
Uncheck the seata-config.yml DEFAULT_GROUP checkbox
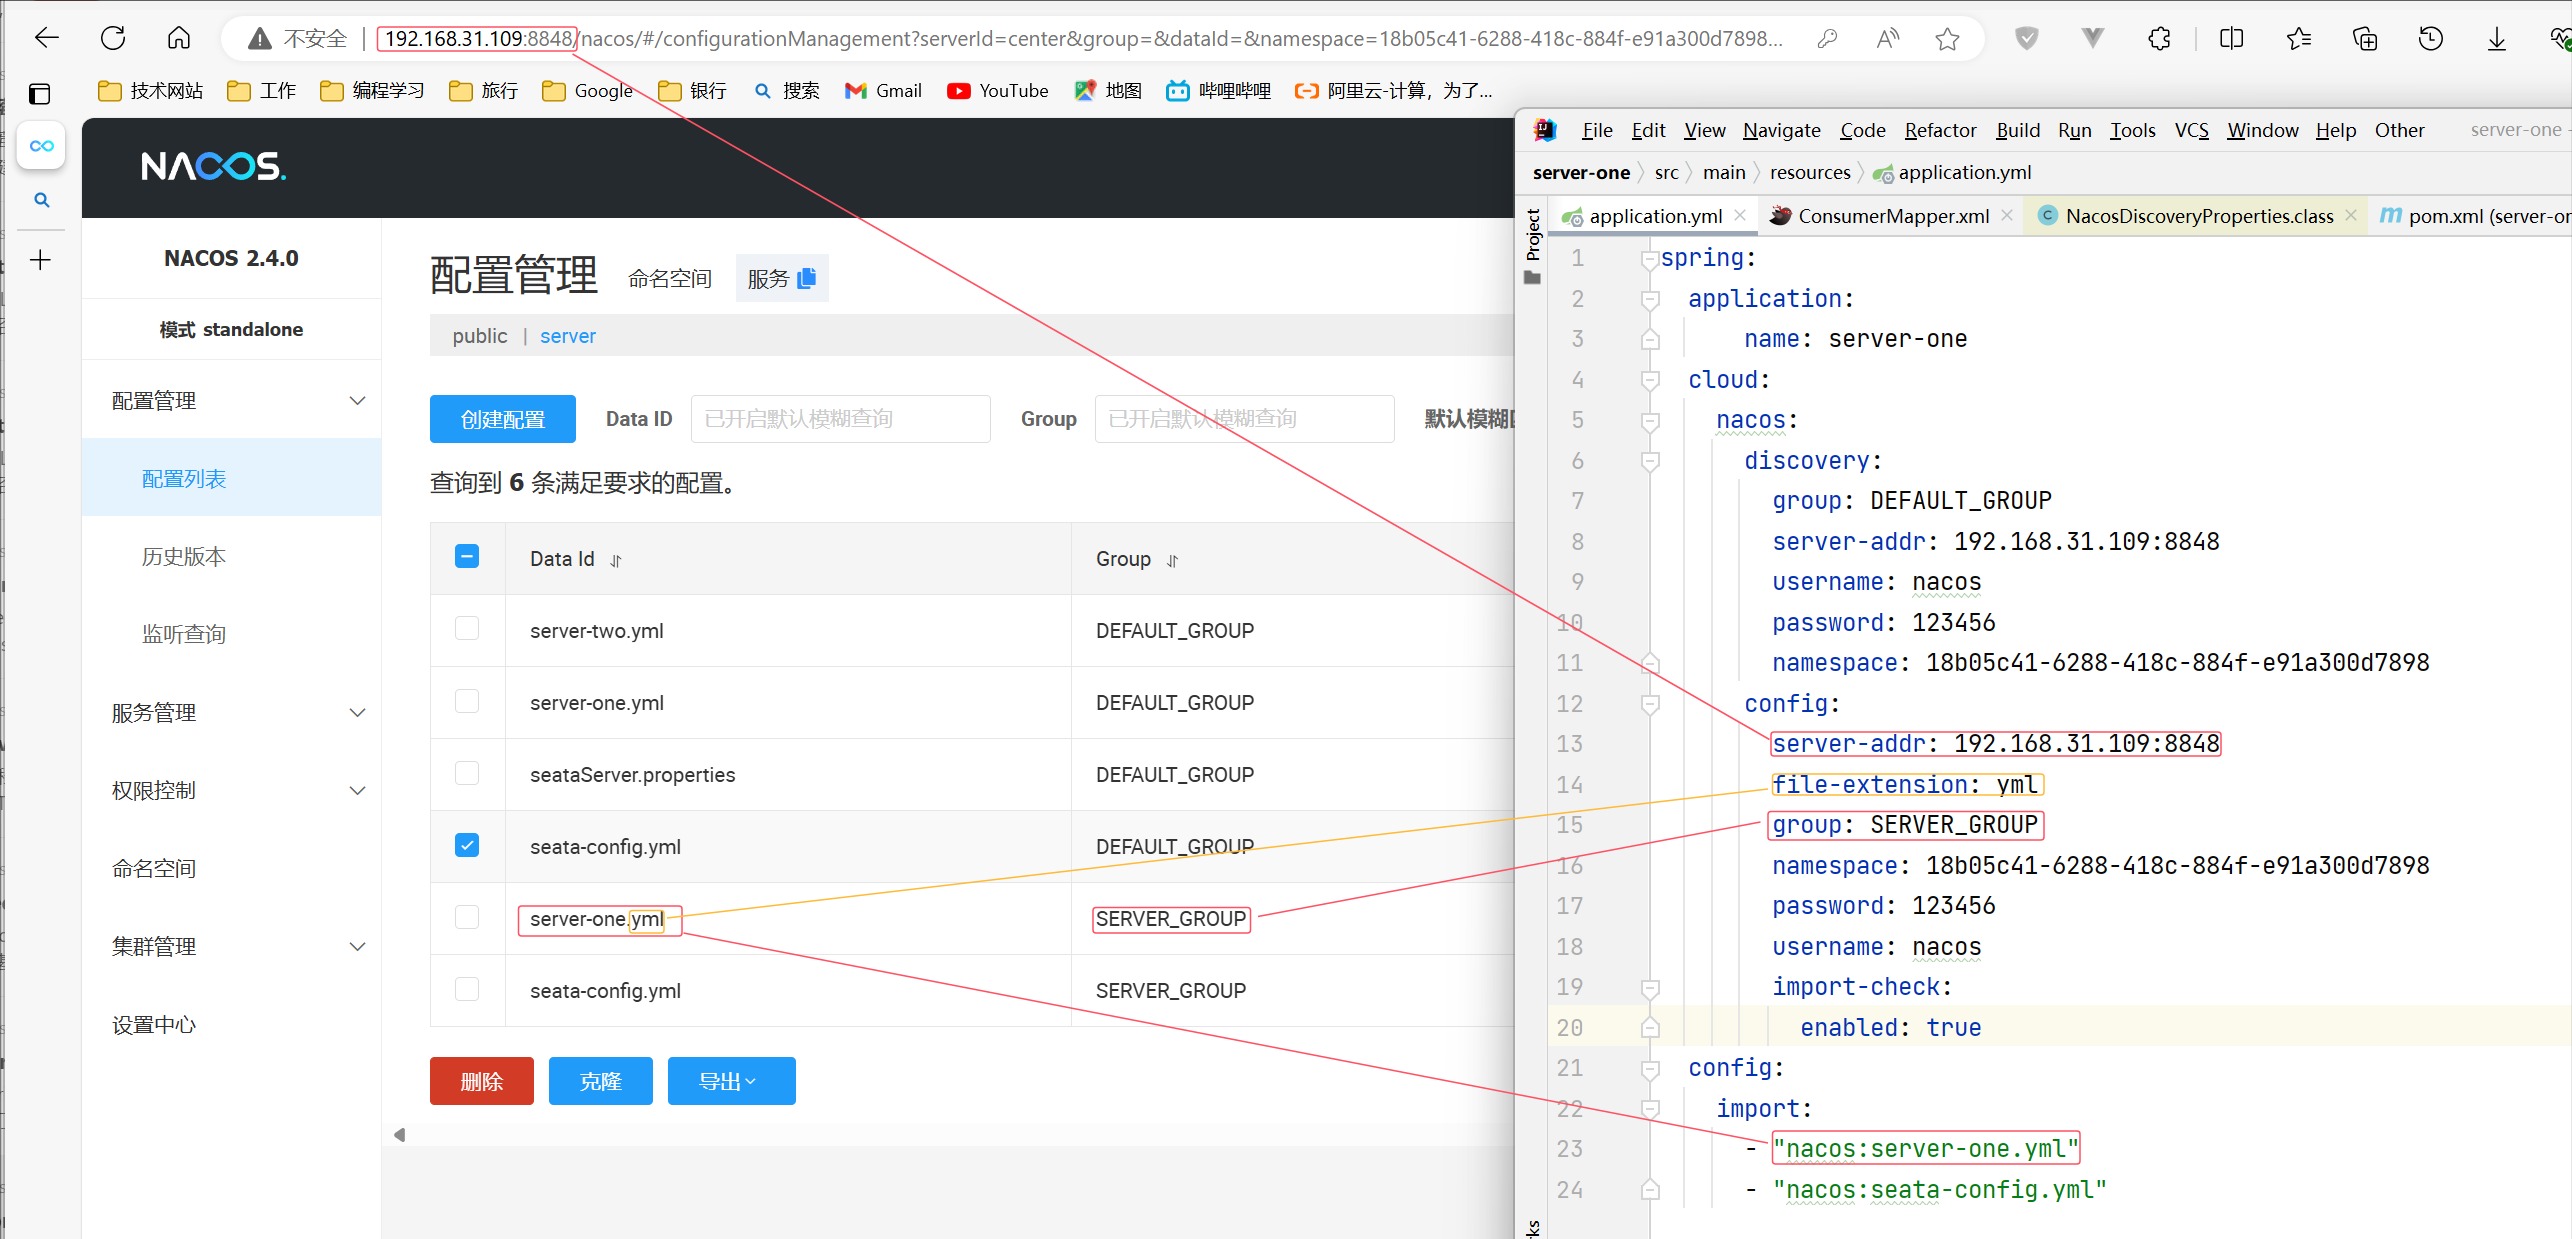[467, 845]
